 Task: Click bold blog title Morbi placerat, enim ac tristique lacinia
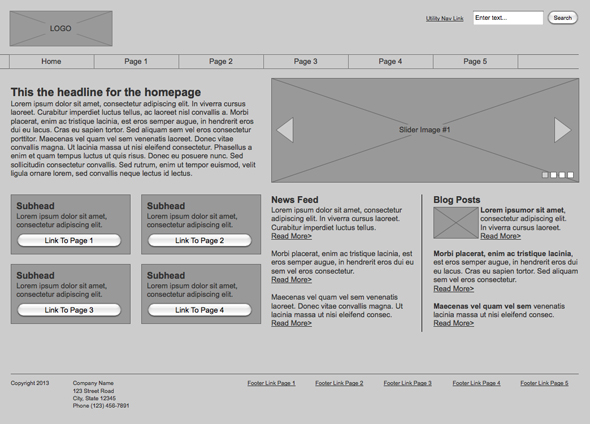[503, 254]
